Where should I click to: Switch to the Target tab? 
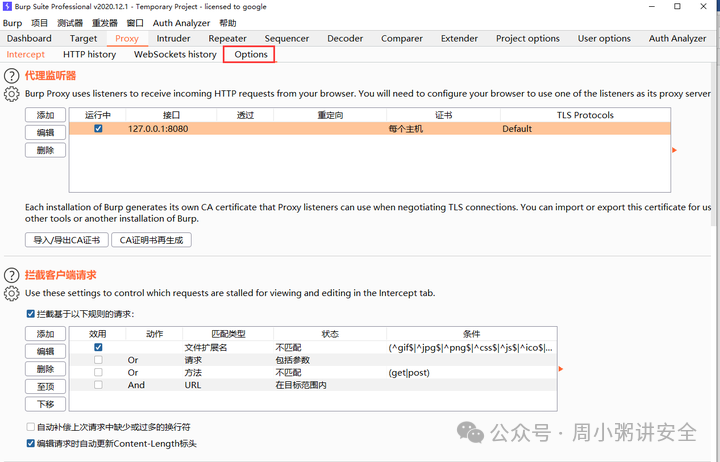83,39
